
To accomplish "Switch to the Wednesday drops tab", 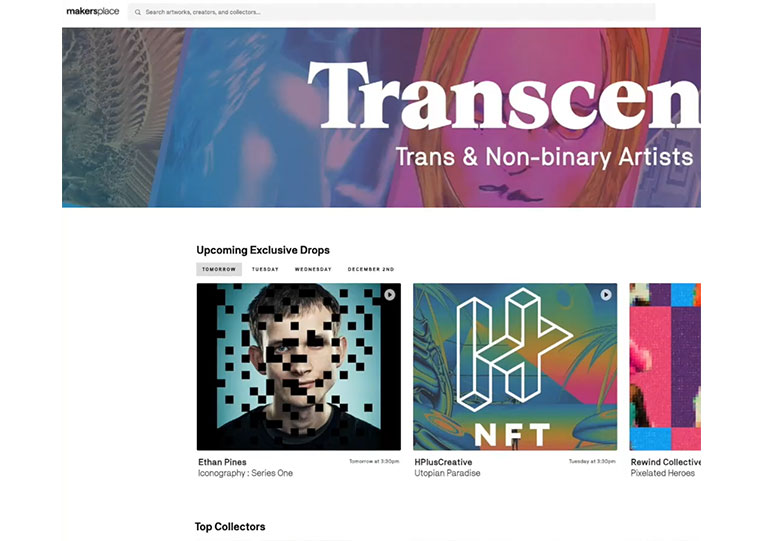I will pyautogui.click(x=313, y=269).
